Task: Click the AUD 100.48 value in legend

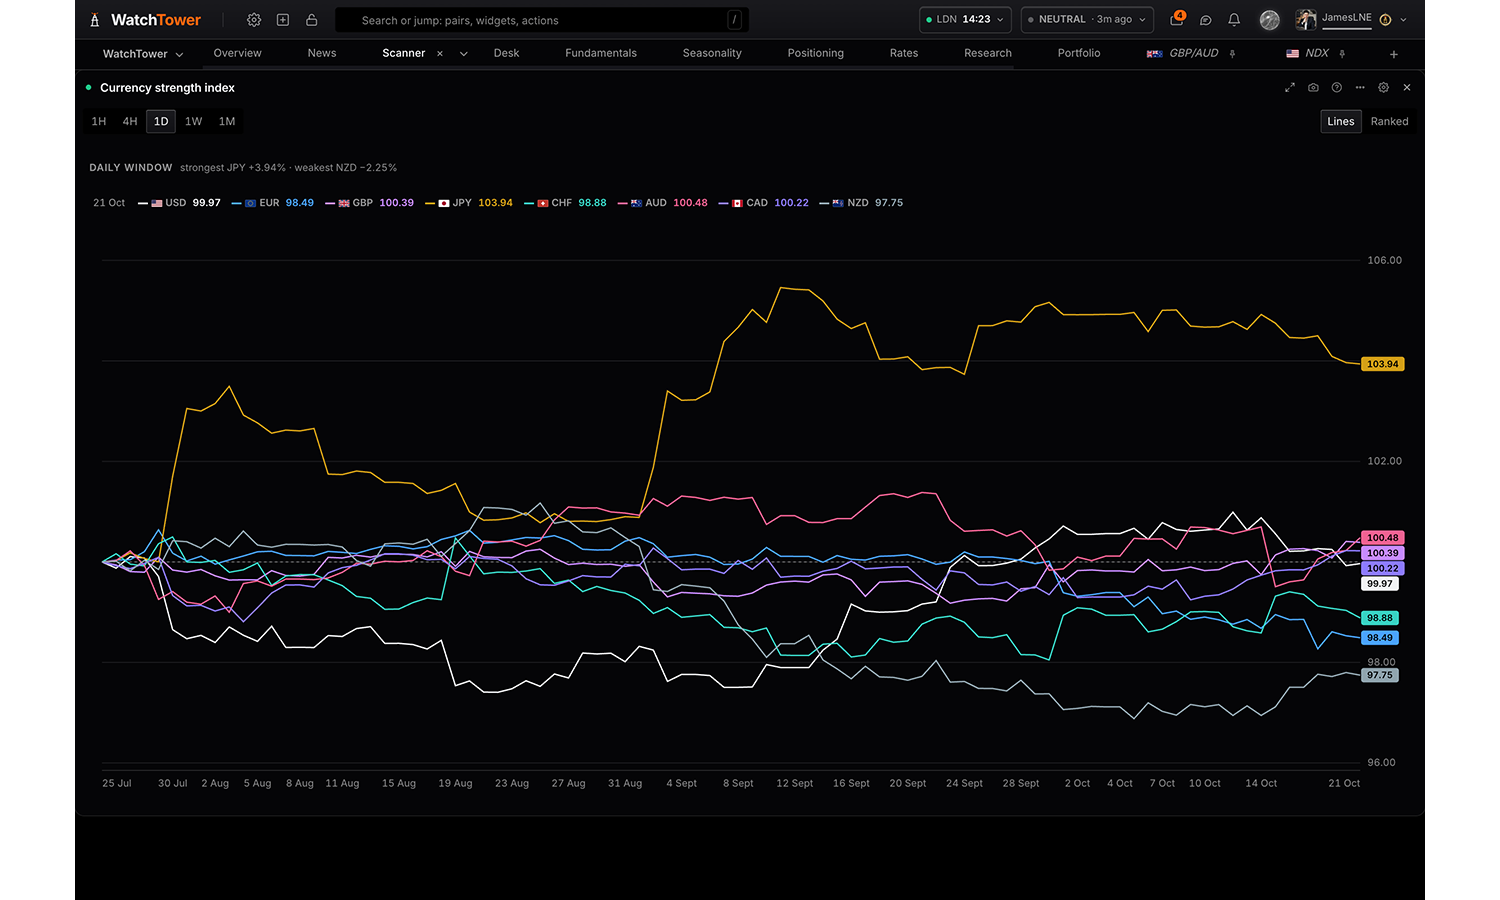Action: [690, 203]
